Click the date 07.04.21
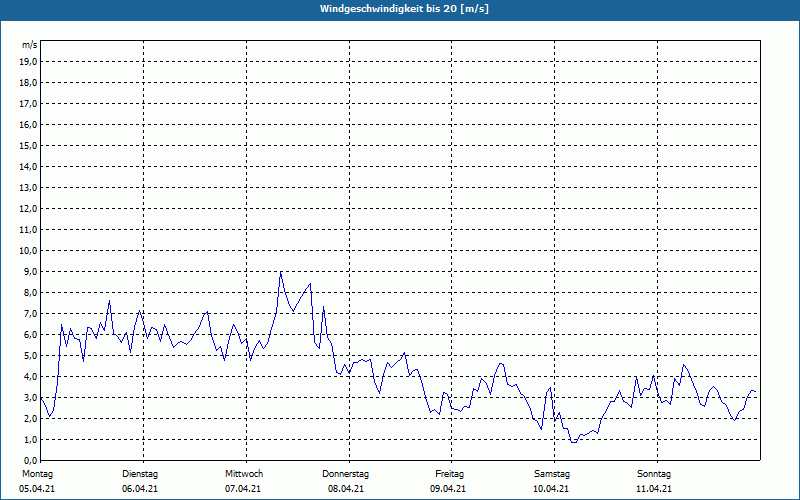800x500 pixels. pos(243,489)
